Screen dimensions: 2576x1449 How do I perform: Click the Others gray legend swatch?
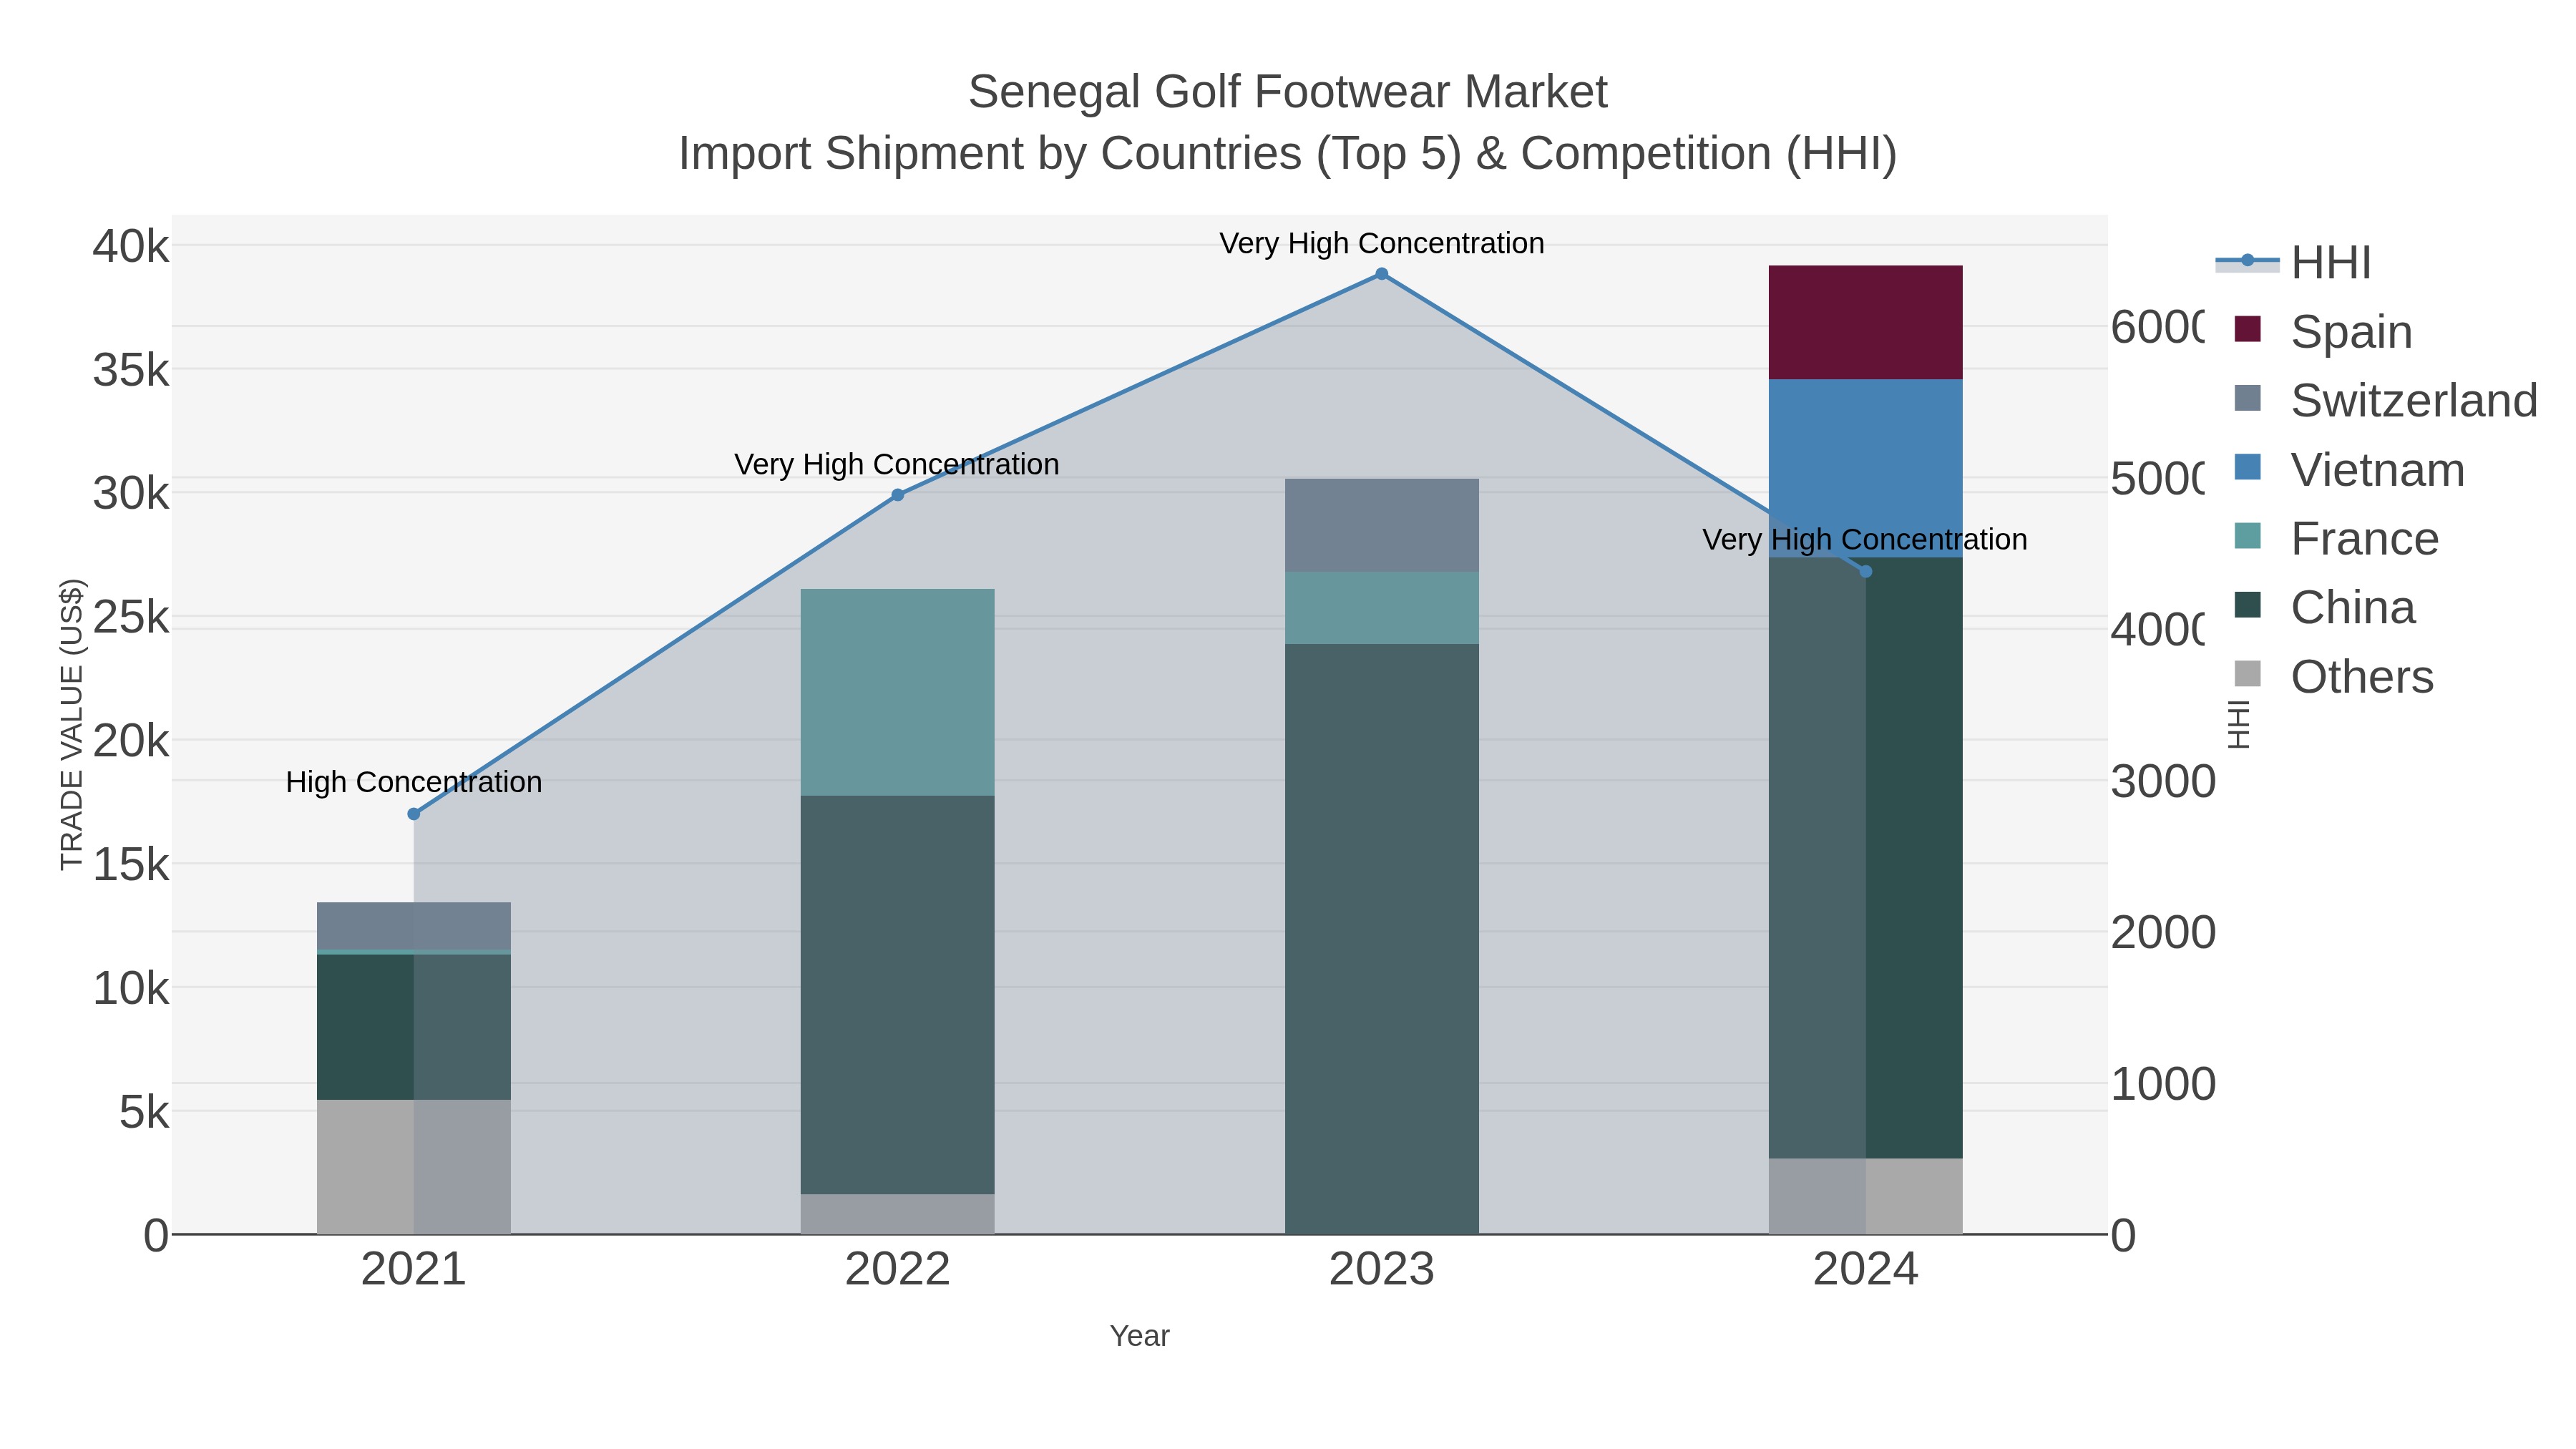2247,674
